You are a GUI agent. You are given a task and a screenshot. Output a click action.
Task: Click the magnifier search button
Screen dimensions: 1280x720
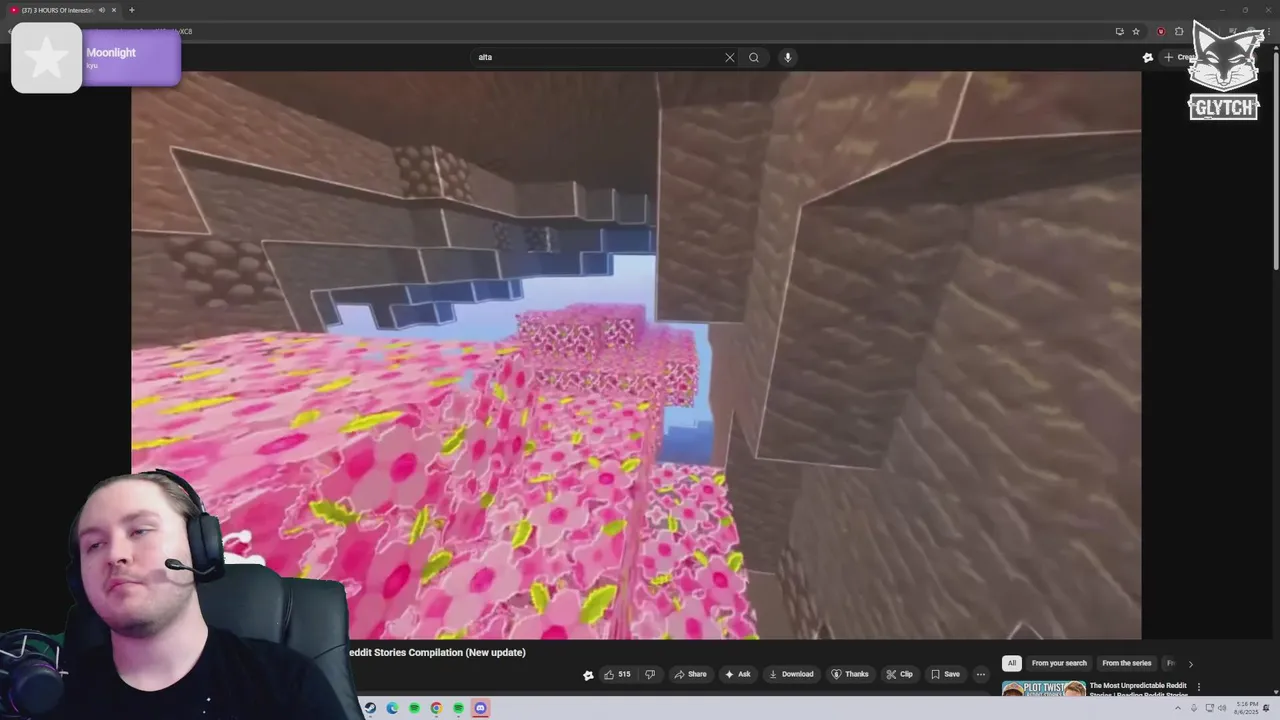point(754,57)
